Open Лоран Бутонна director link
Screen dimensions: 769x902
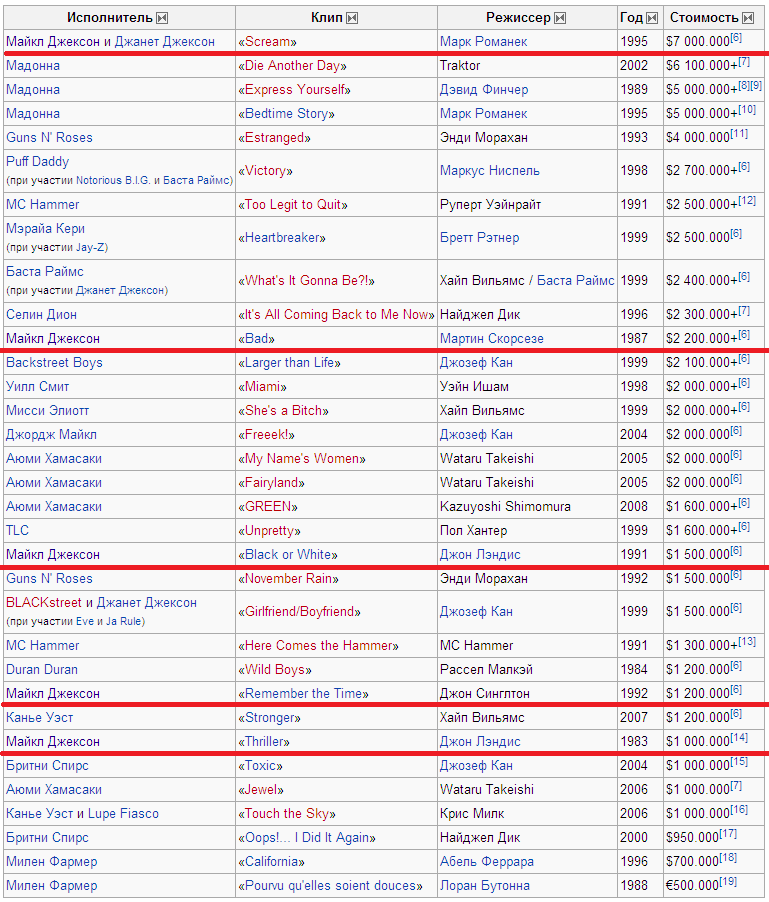(x=485, y=886)
